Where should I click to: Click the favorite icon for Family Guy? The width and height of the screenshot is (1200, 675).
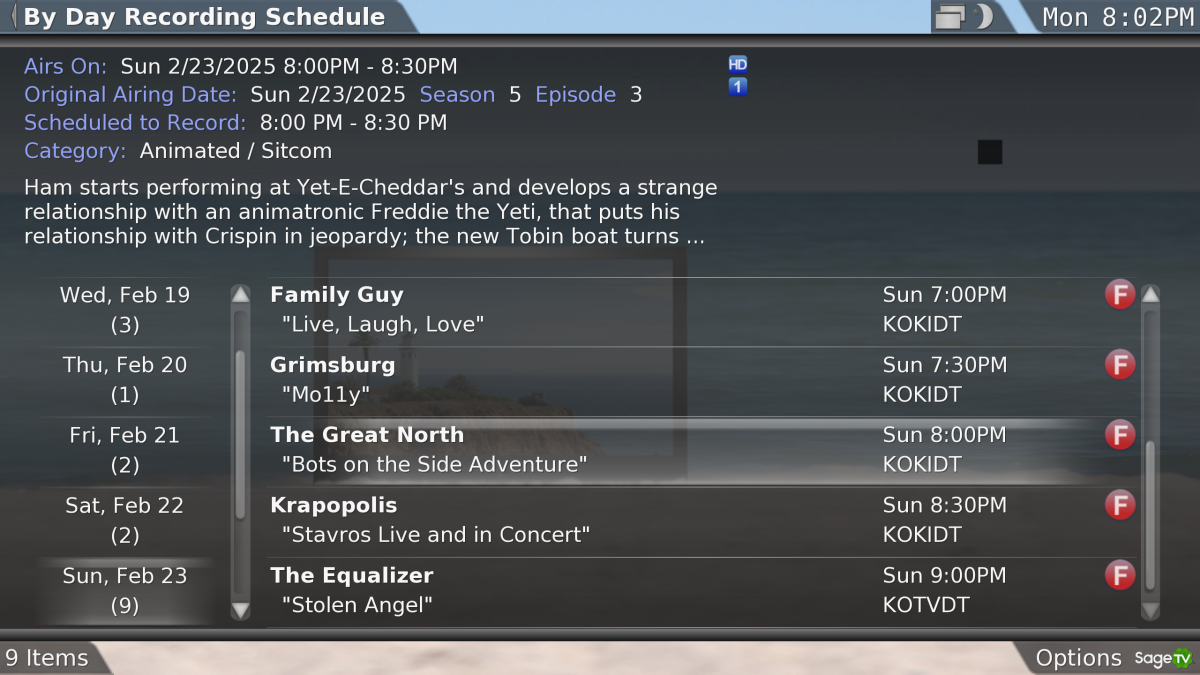pyautogui.click(x=1119, y=295)
